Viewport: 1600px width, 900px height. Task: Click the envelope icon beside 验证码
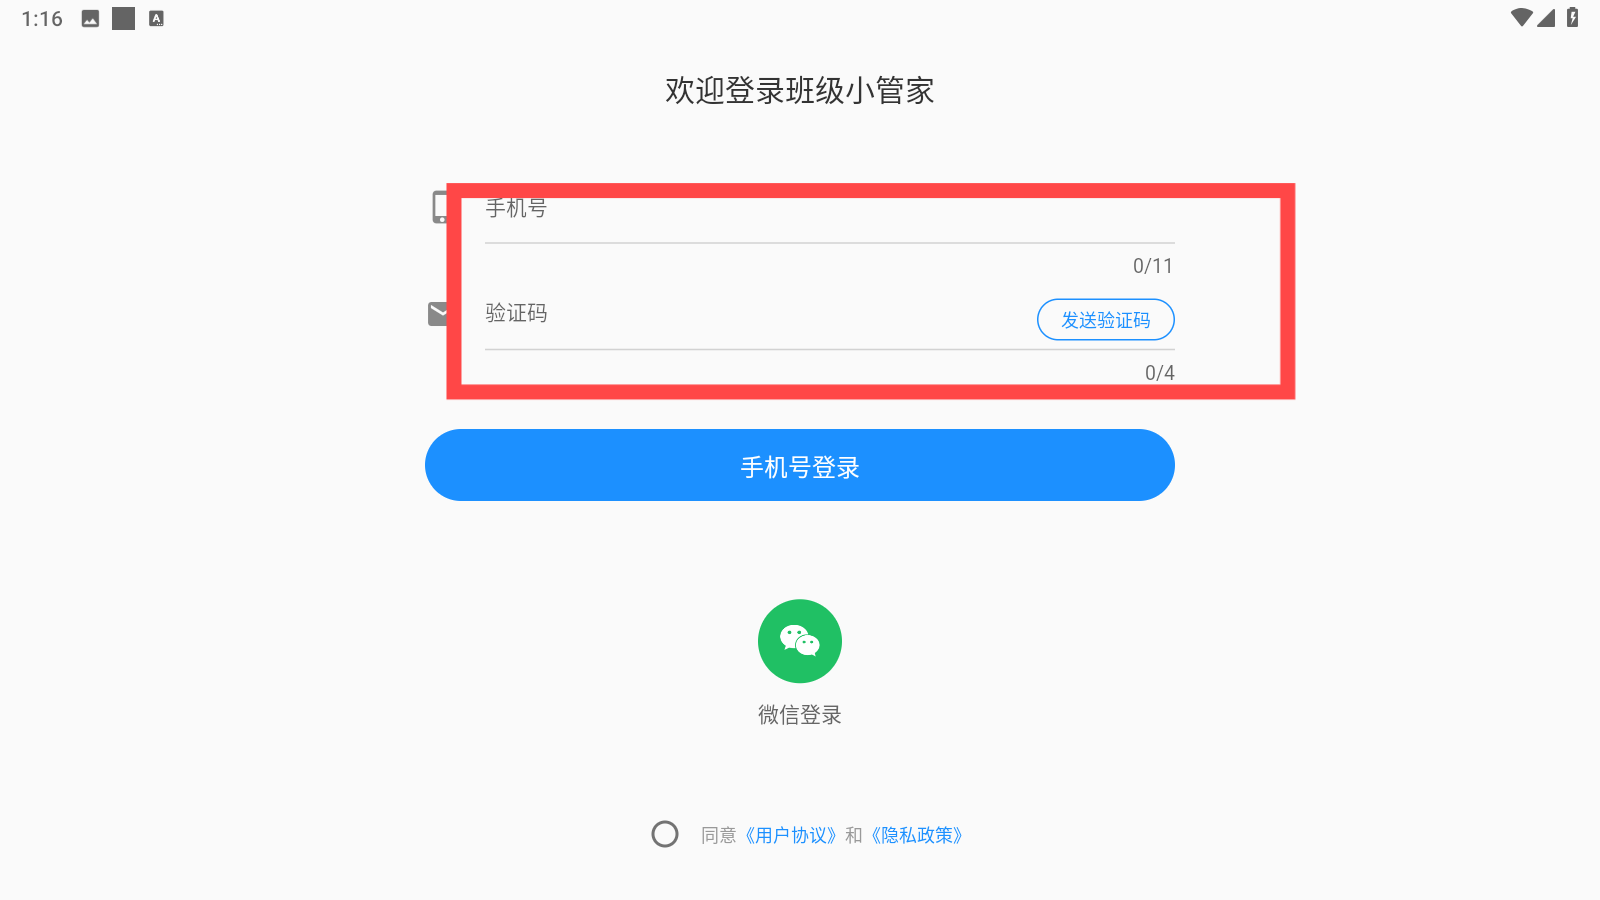438,314
